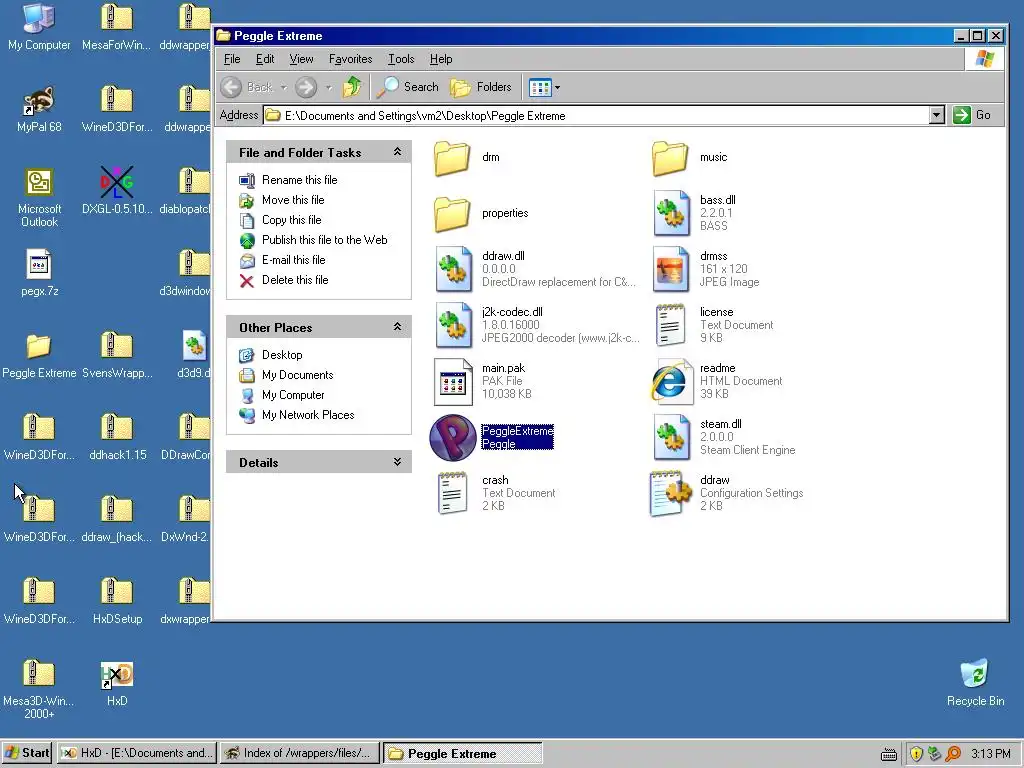Select the j2k-codec.dll file

tap(454, 325)
